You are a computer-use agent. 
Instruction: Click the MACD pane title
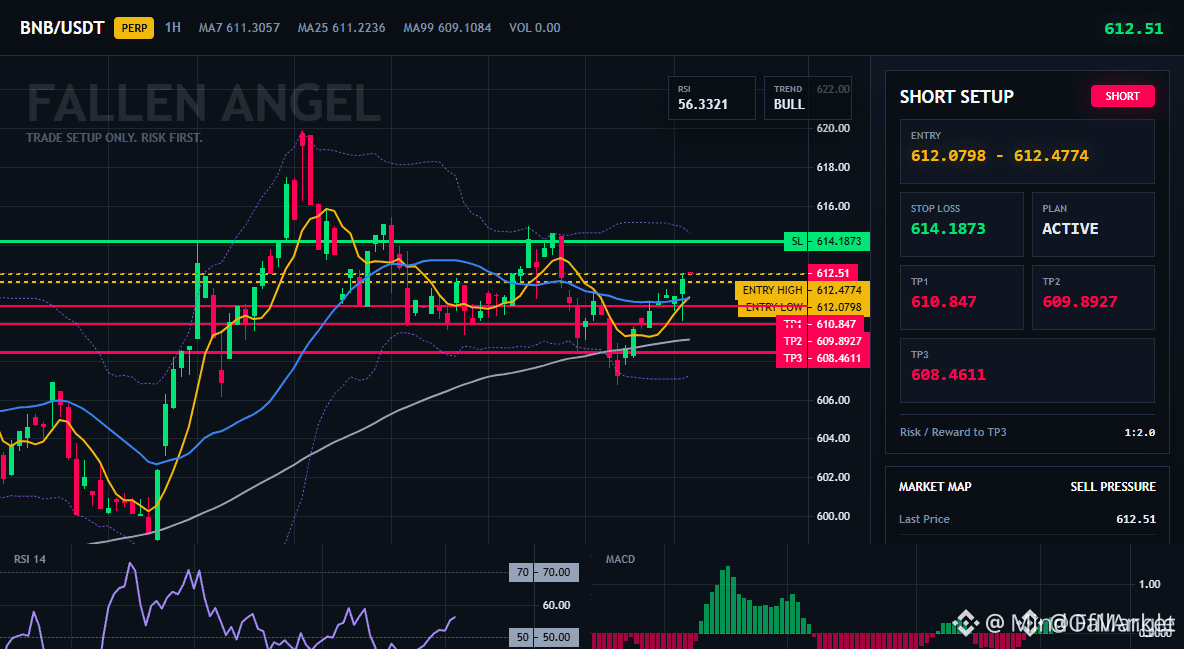620,559
